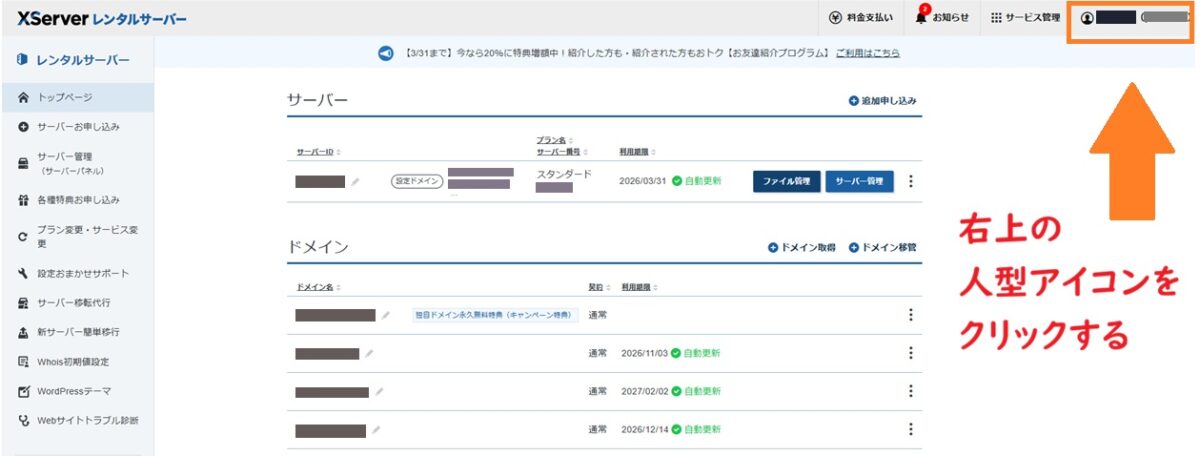The image size is (1200, 456).
Task: Sort by サーバーID column header
Action: [x=318, y=152]
